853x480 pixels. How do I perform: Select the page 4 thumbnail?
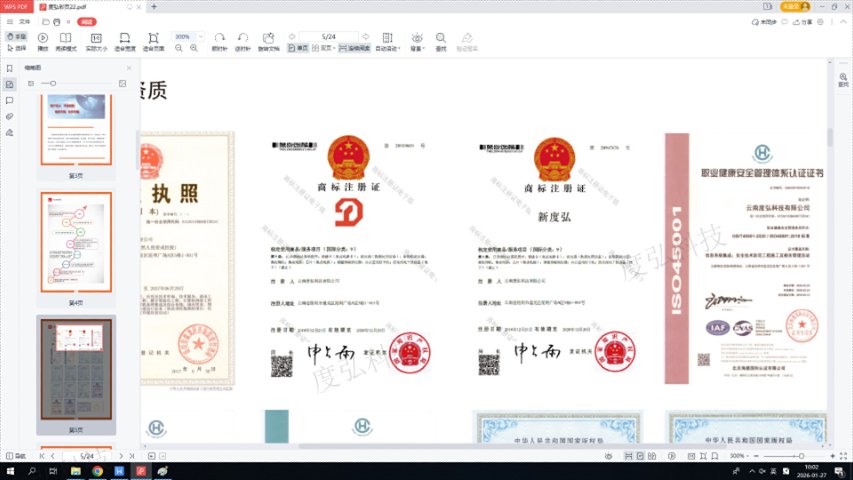click(76, 242)
